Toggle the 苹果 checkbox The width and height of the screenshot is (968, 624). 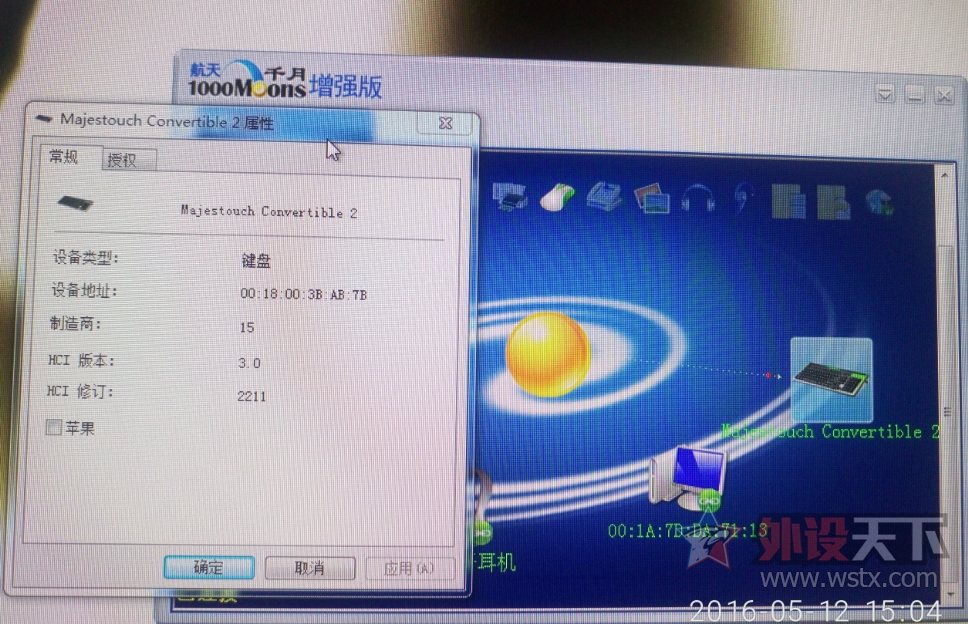(54, 428)
